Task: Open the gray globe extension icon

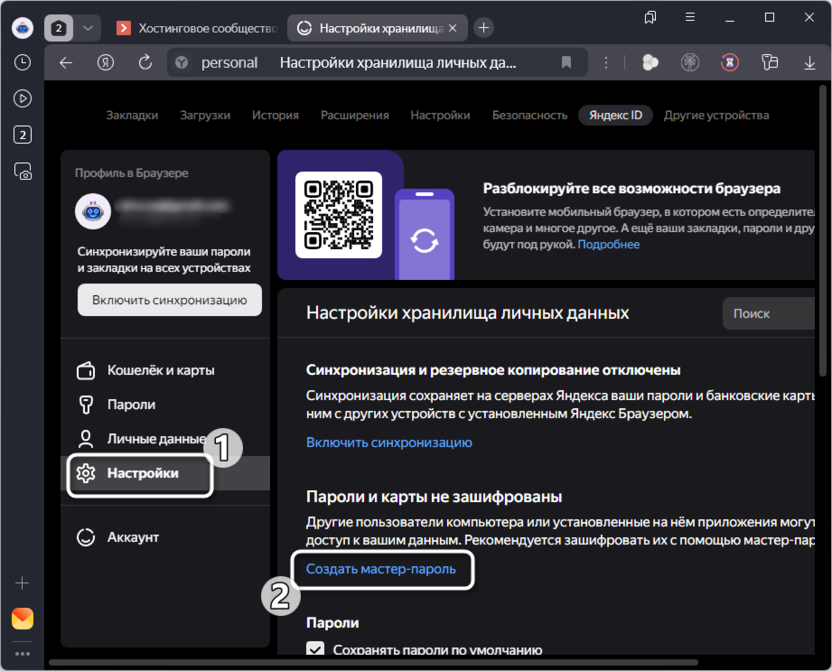Action: tap(690, 63)
